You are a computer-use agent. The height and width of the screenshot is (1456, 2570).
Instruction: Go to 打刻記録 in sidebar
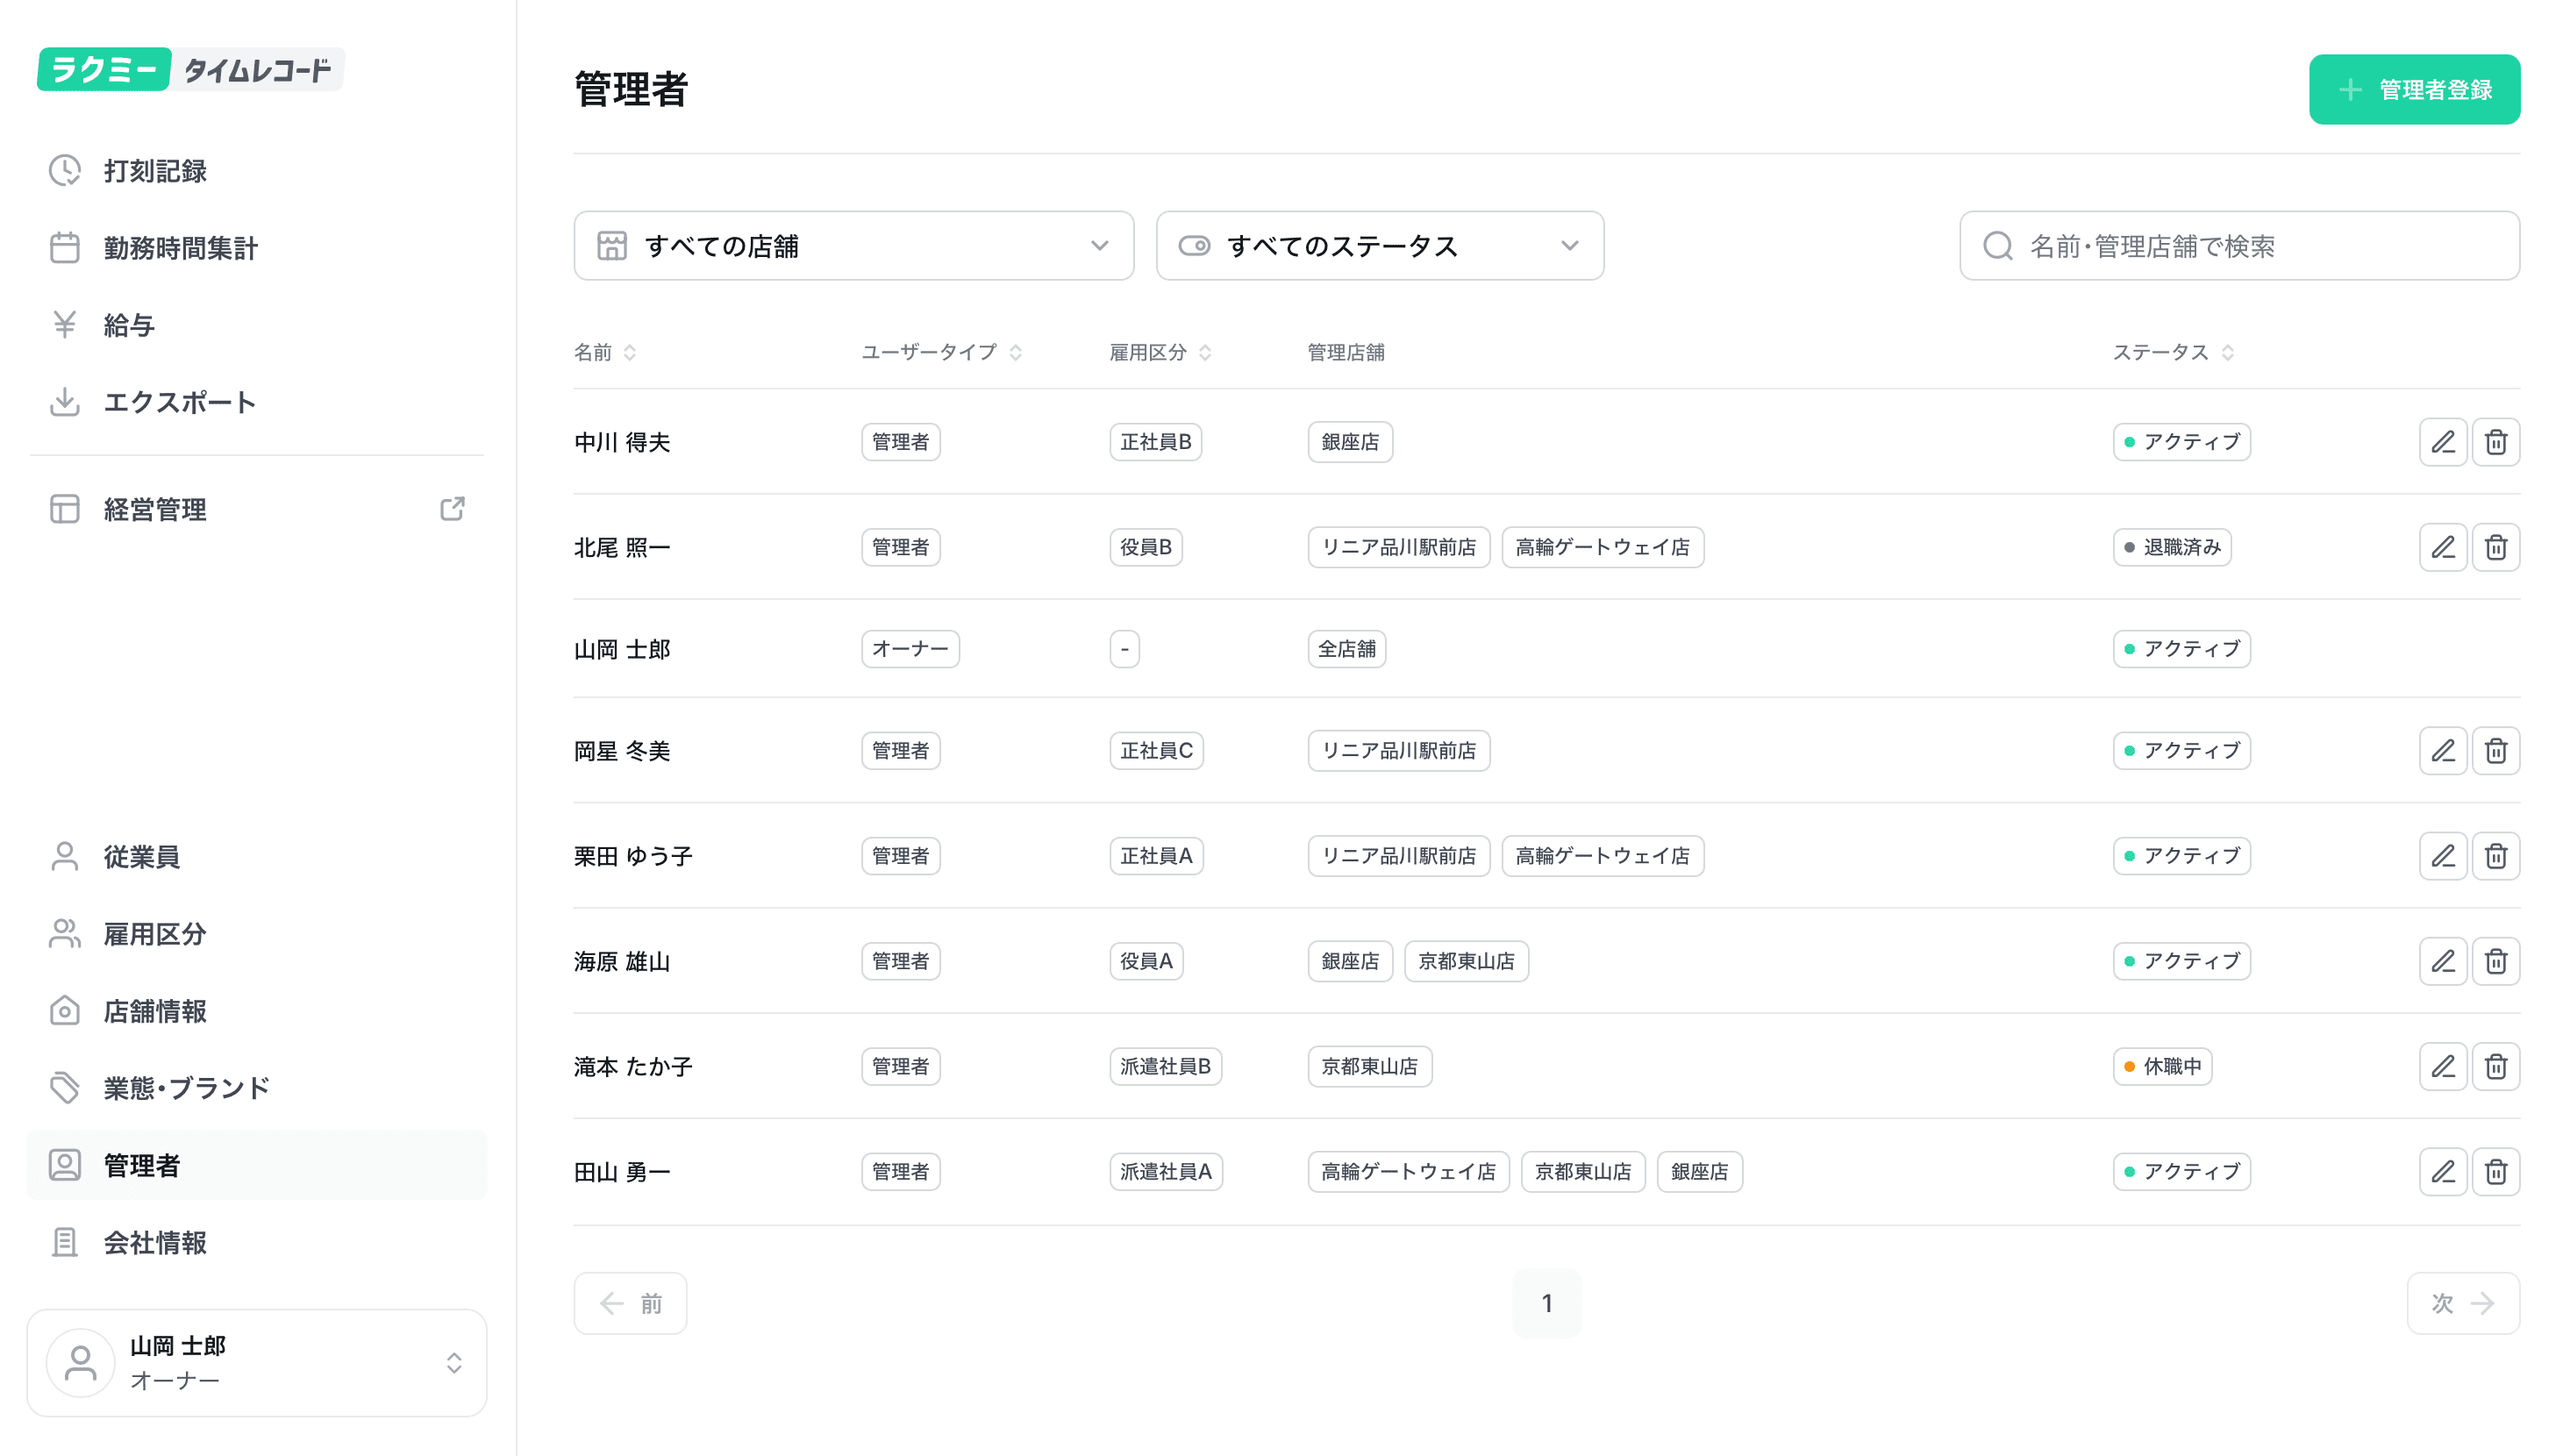pyautogui.click(x=155, y=171)
